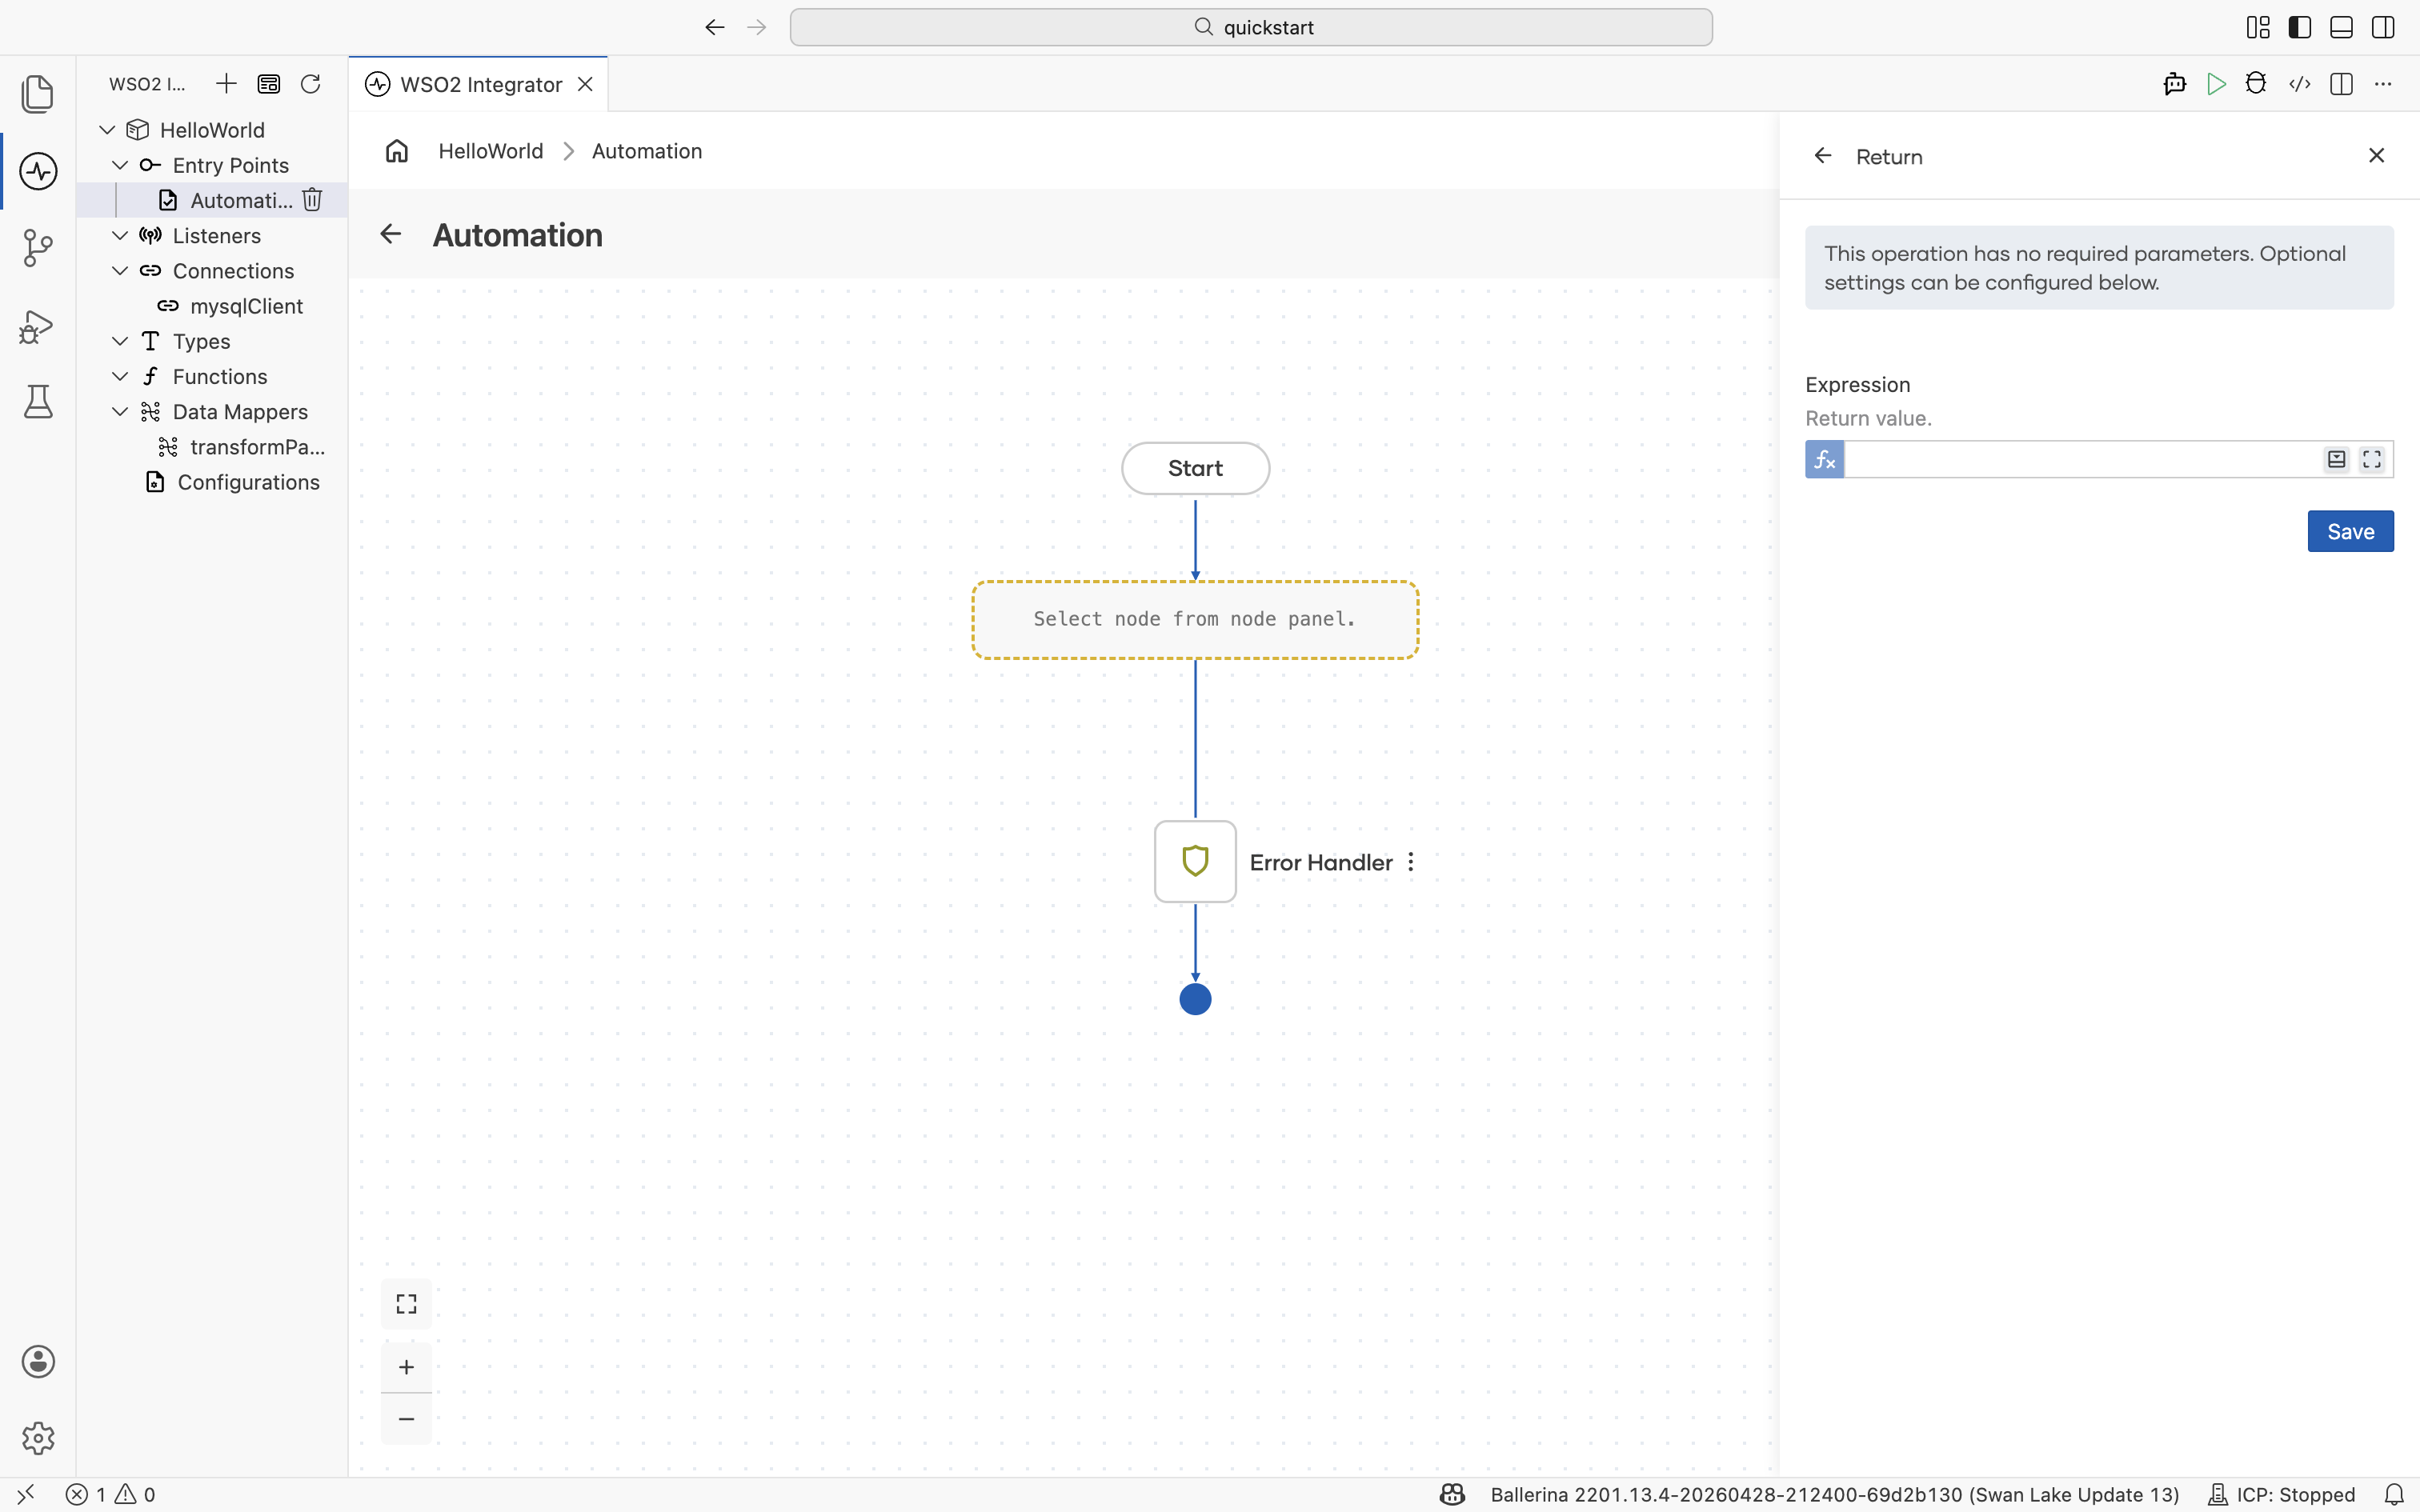Open the Error Handler options menu
The height and width of the screenshot is (1512, 2420).
click(1411, 862)
